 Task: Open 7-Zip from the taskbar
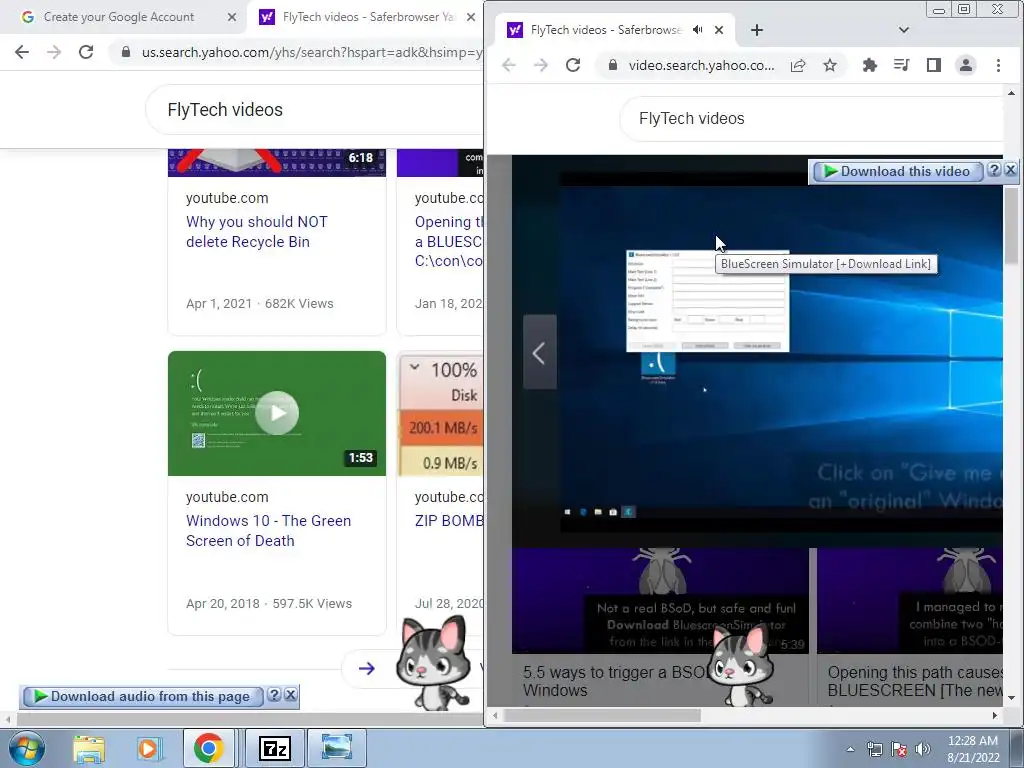coord(274,748)
